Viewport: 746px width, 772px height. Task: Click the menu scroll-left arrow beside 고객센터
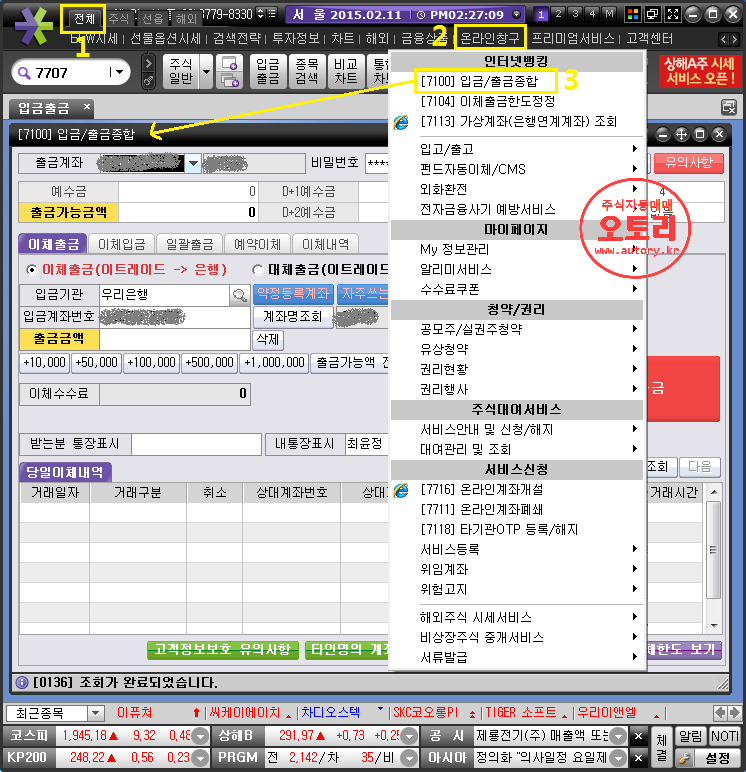click(x=723, y=39)
